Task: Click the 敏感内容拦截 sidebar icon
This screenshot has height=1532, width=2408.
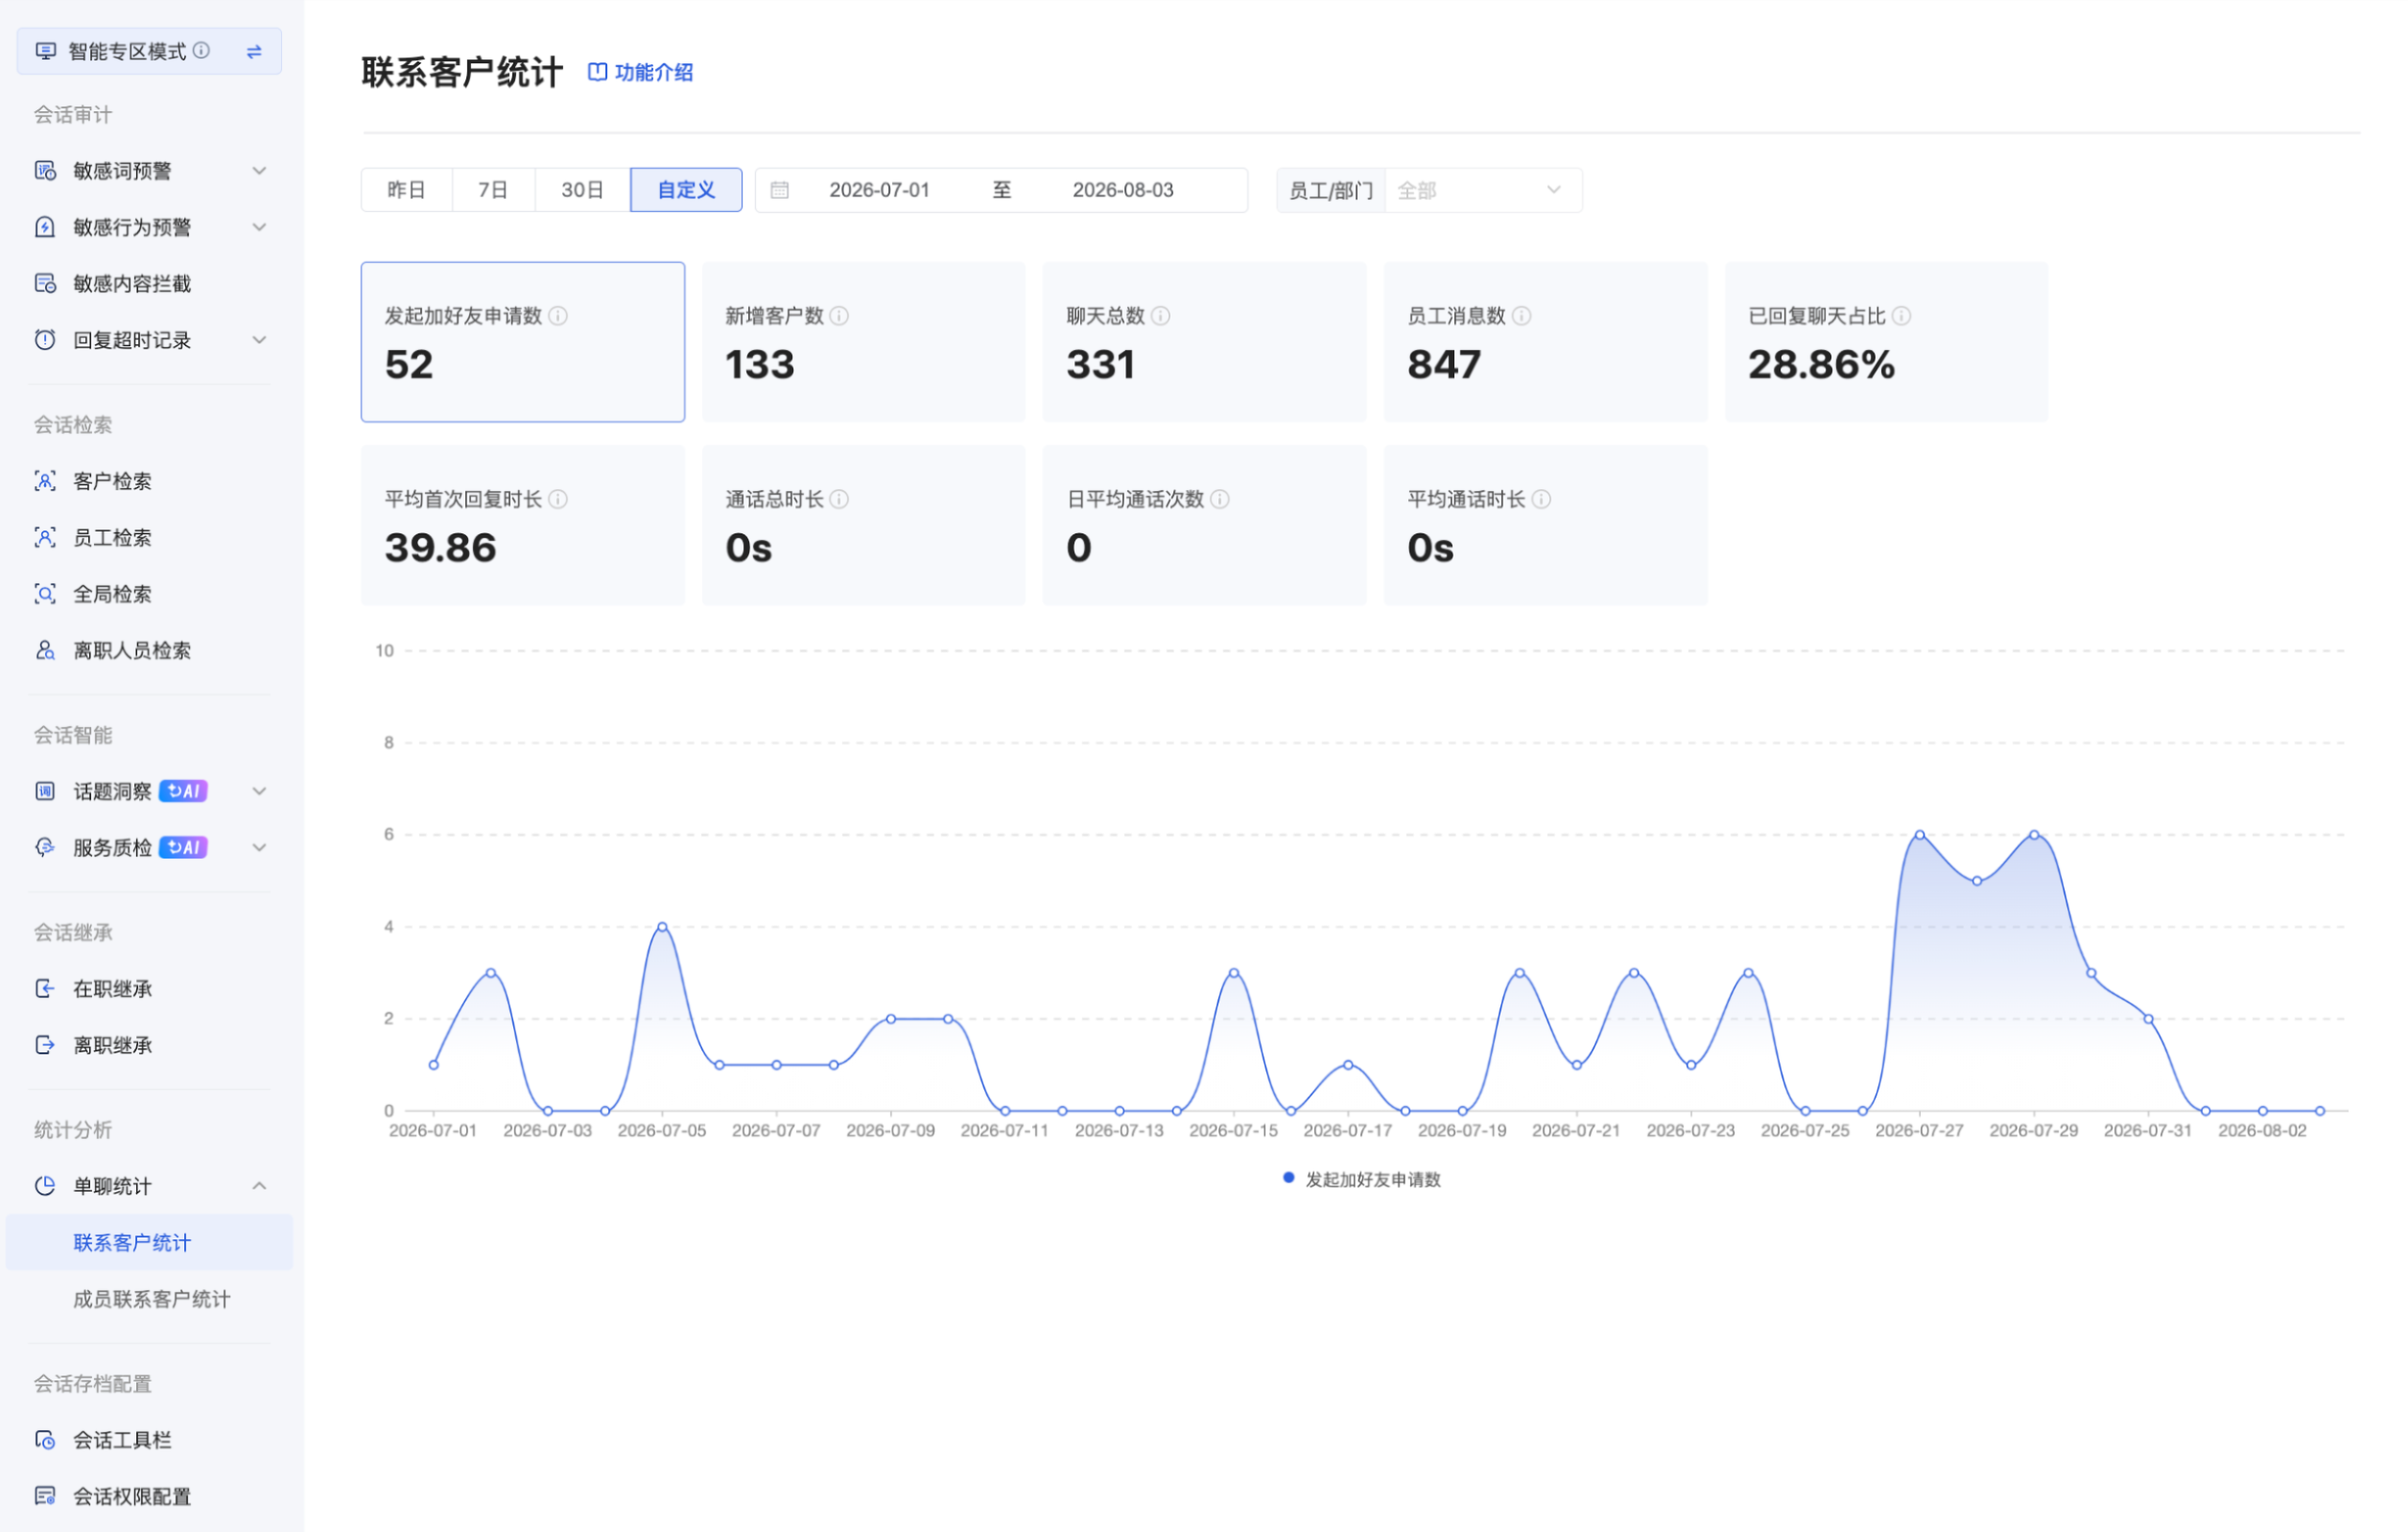Action: click(x=45, y=283)
